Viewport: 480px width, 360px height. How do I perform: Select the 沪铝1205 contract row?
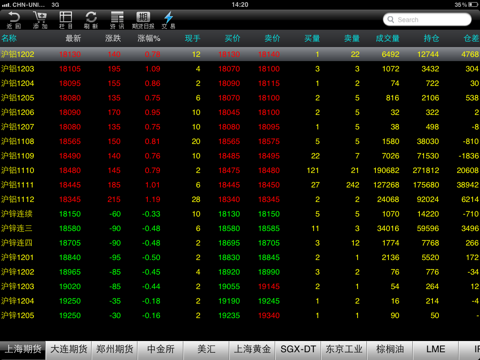[x=240, y=98]
